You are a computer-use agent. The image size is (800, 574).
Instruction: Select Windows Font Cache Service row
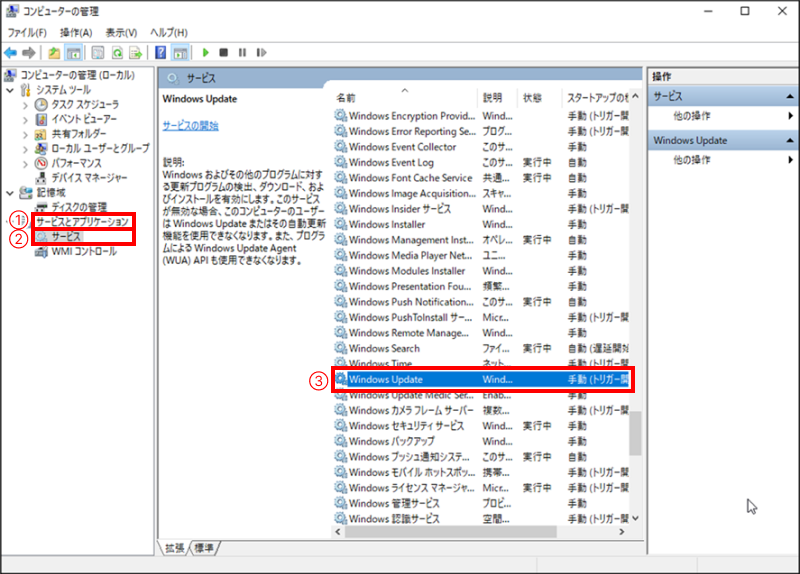click(x=482, y=178)
